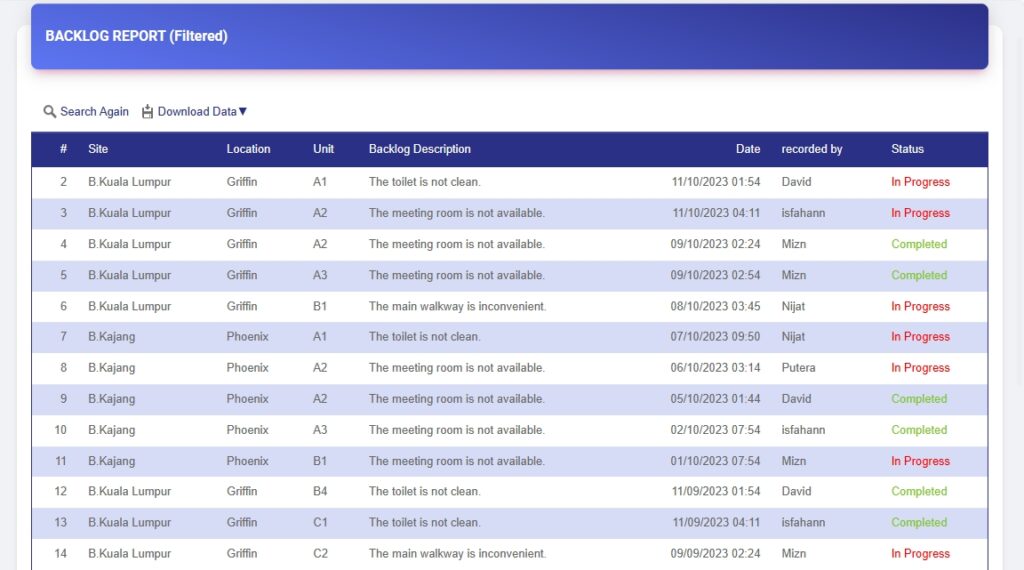
Task: Open the Download Data dropdown arrow
Action: click(x=243, y=112)
